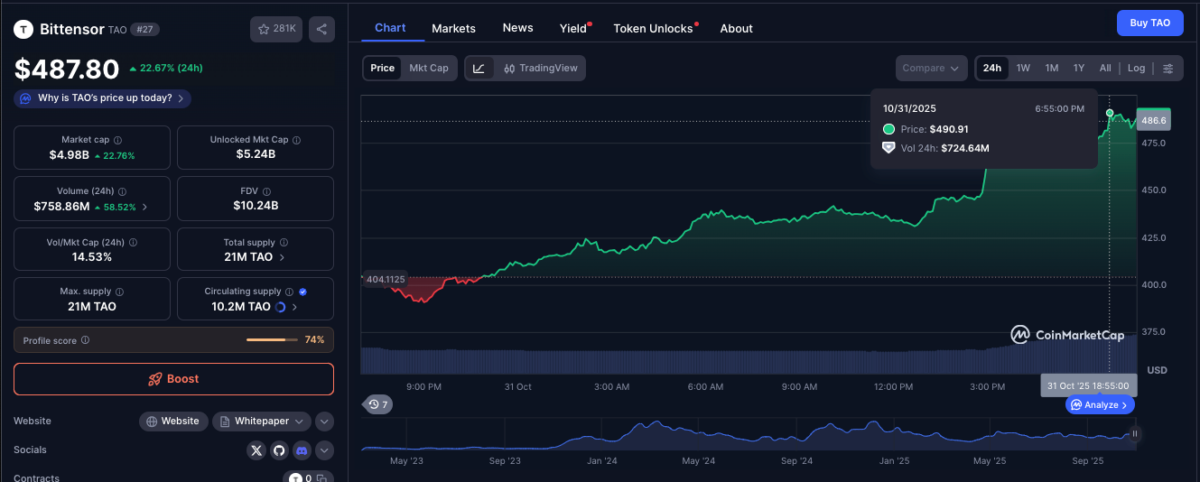Add Bittensor to watchlist via star button
Image resolution: width=1200 pixels, height=482 pixels.
(x=277, y=29)
